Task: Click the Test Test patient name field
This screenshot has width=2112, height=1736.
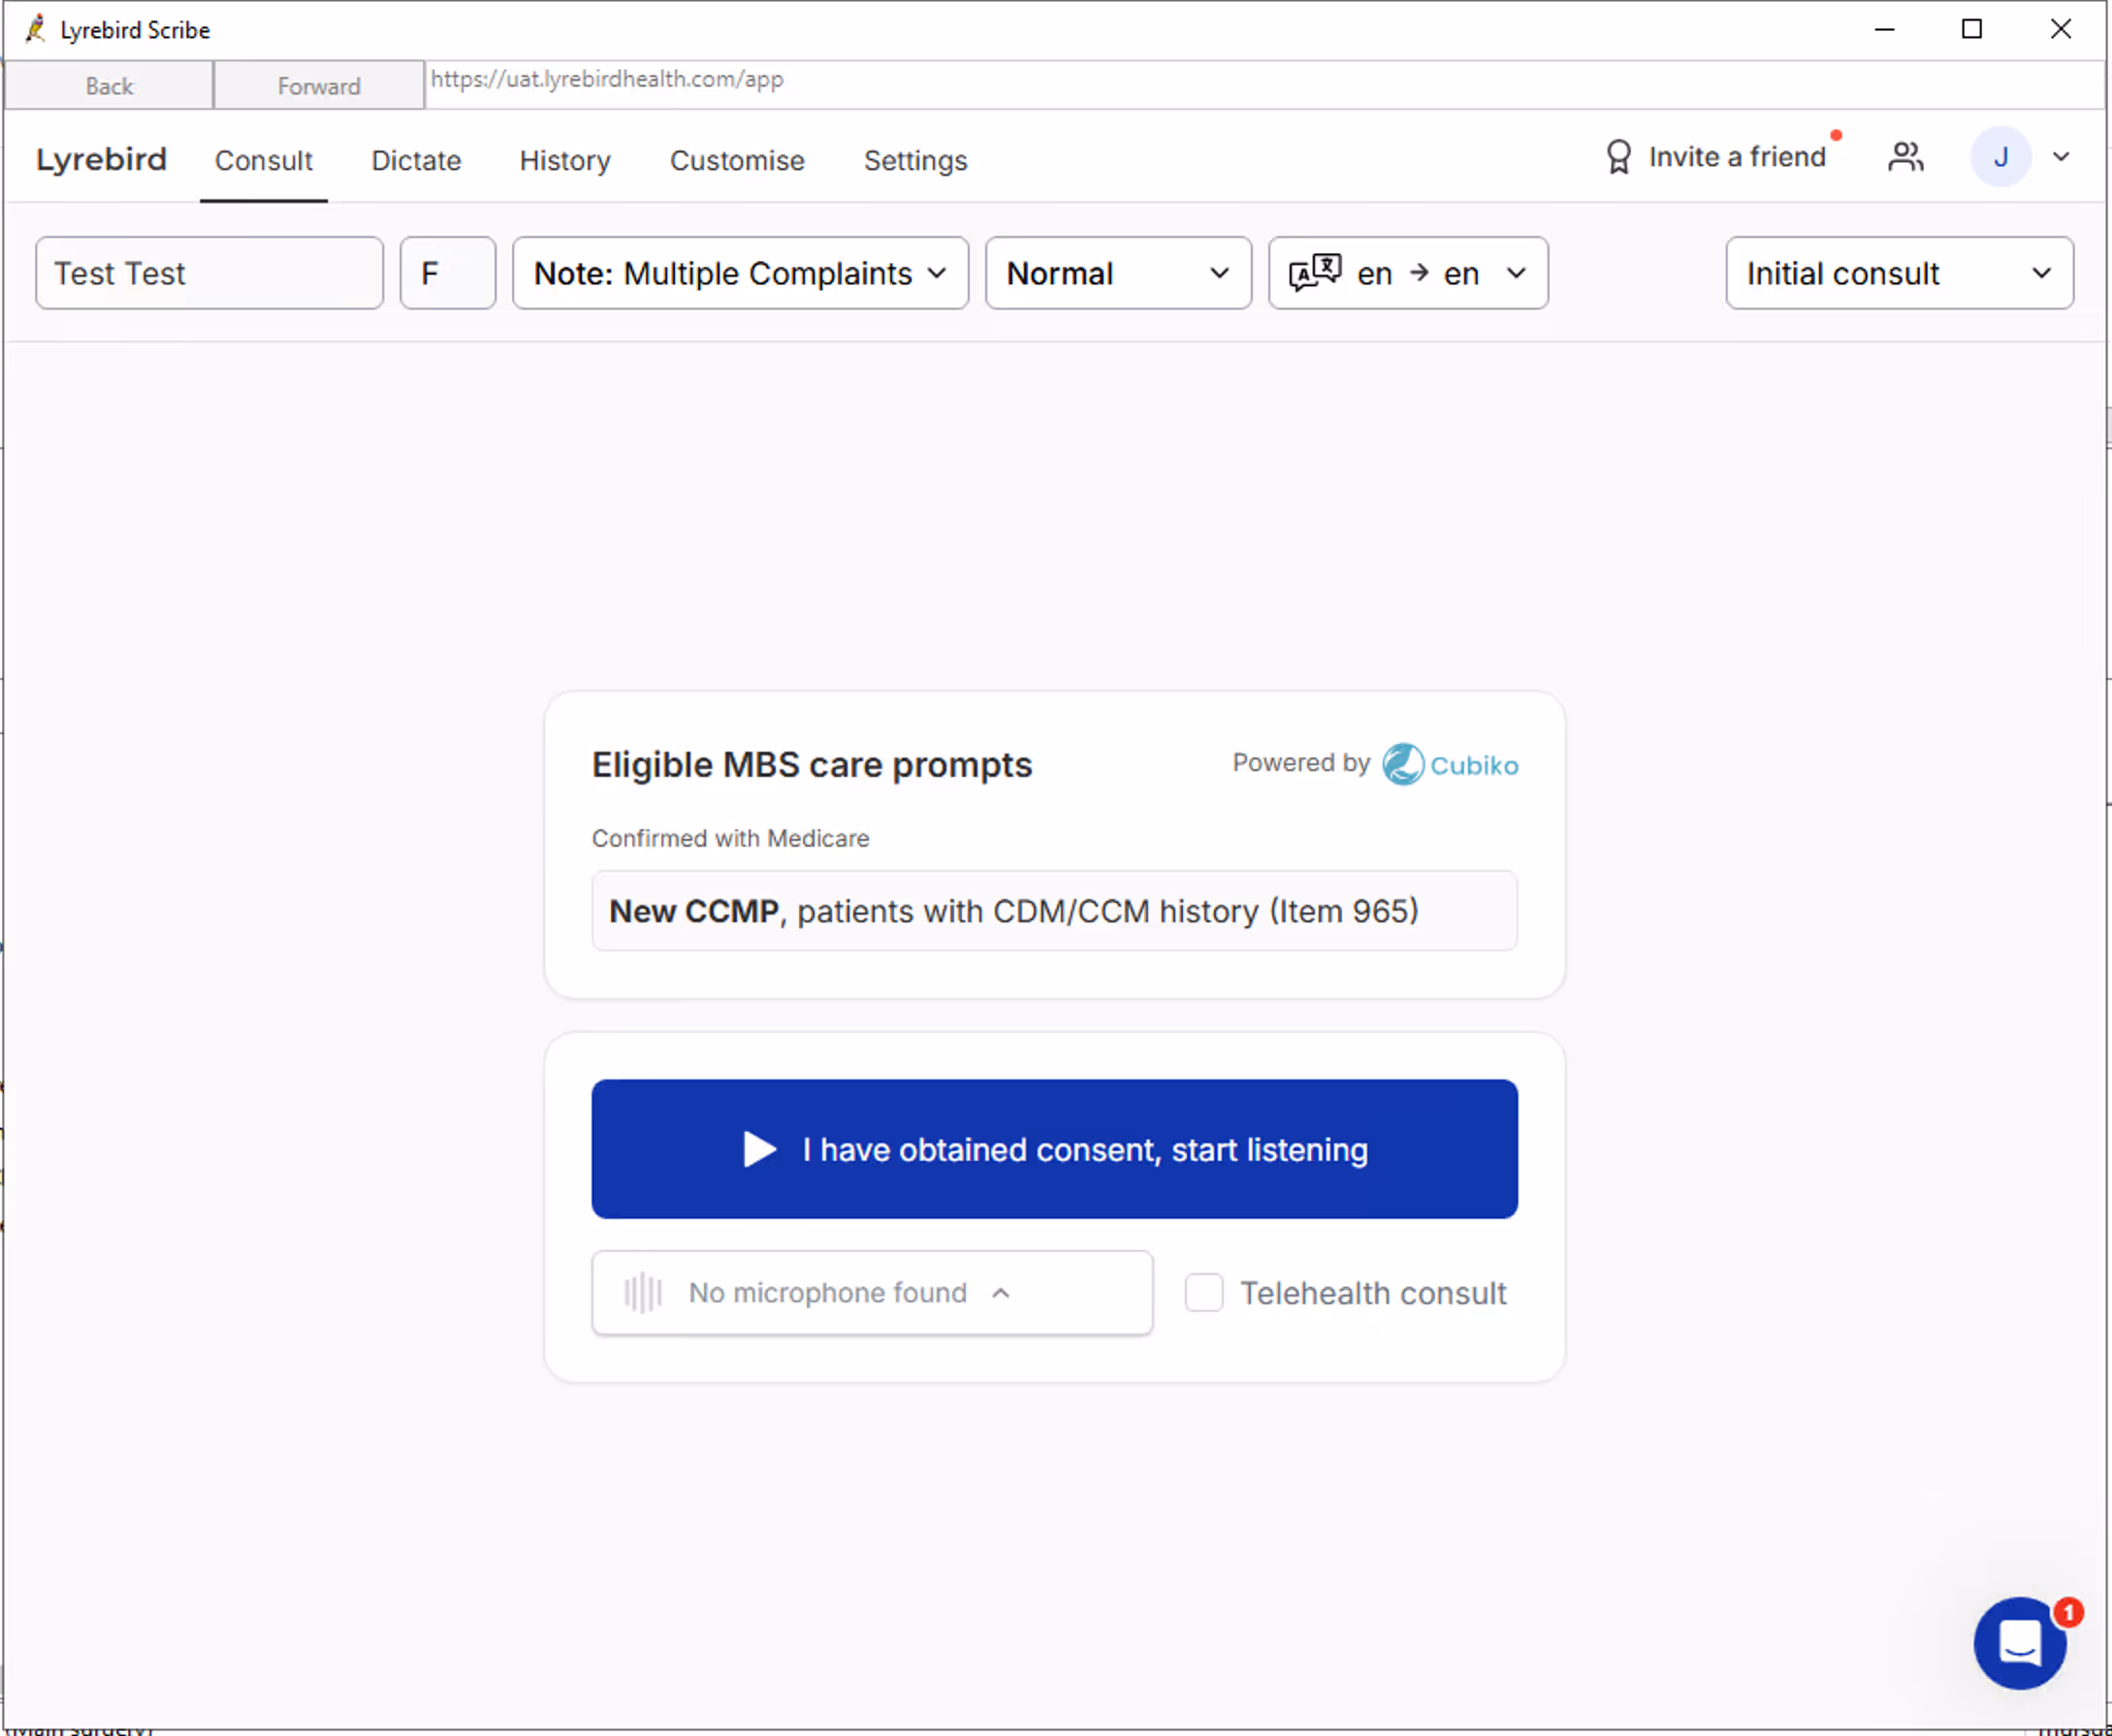Action: click(x=209, y=273)
